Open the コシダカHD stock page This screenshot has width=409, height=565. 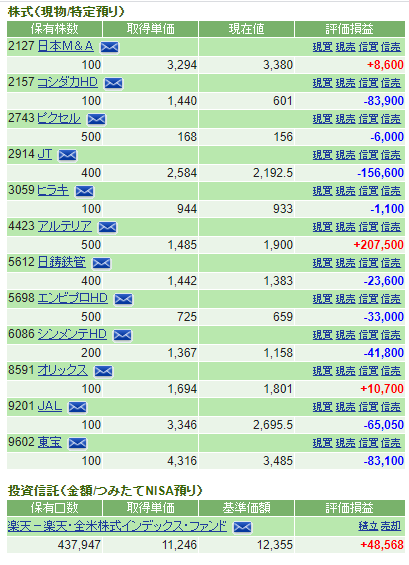(67, 82)
